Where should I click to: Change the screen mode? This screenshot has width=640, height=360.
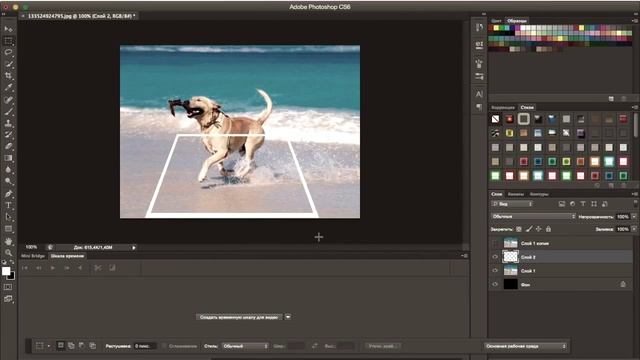pyautogui.click(x=8, y=299)
